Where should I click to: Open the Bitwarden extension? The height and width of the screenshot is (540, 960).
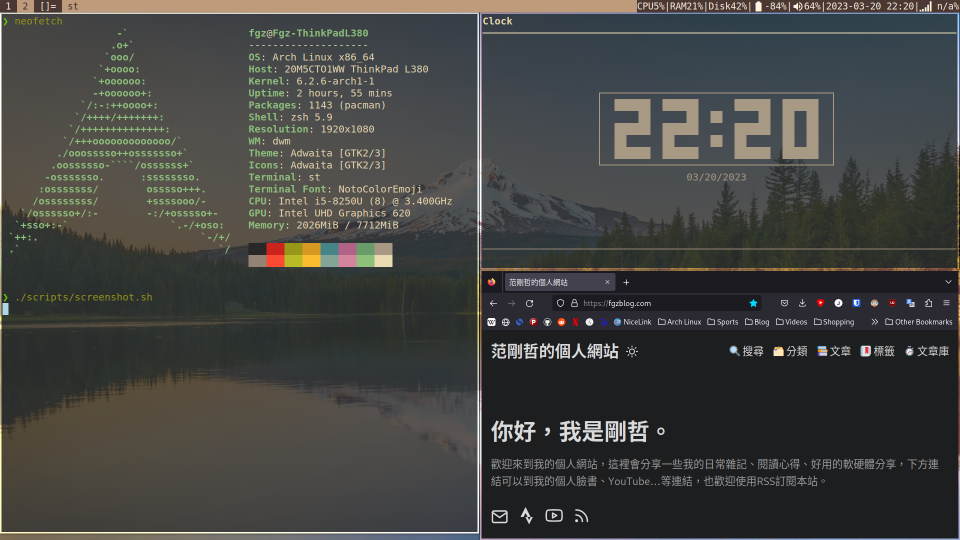[857, 303]
